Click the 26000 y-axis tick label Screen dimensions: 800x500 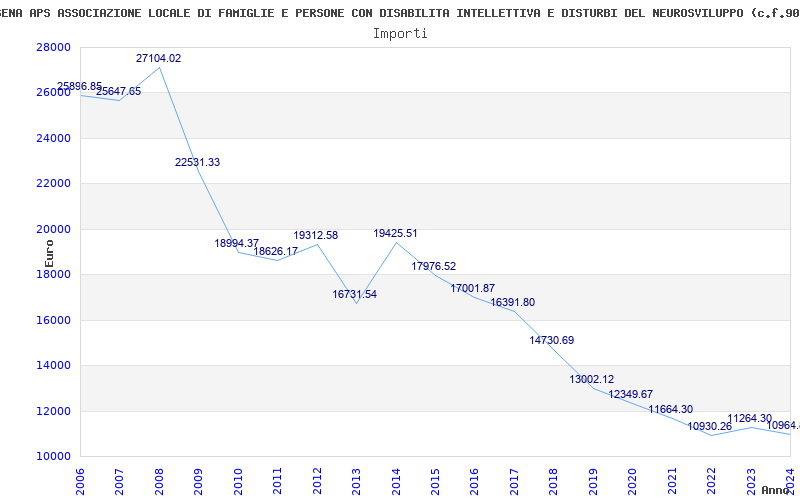click(x=54, y=93)
